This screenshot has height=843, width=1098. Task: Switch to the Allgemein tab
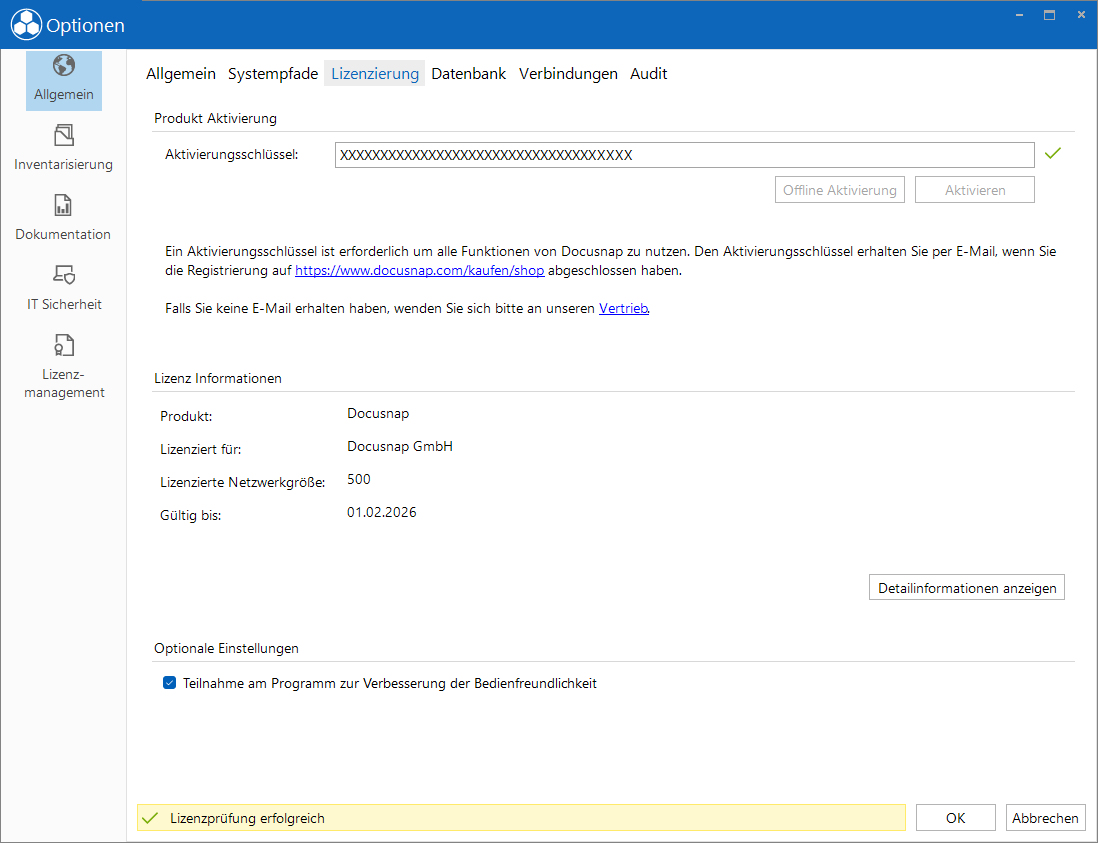(181, 74)
